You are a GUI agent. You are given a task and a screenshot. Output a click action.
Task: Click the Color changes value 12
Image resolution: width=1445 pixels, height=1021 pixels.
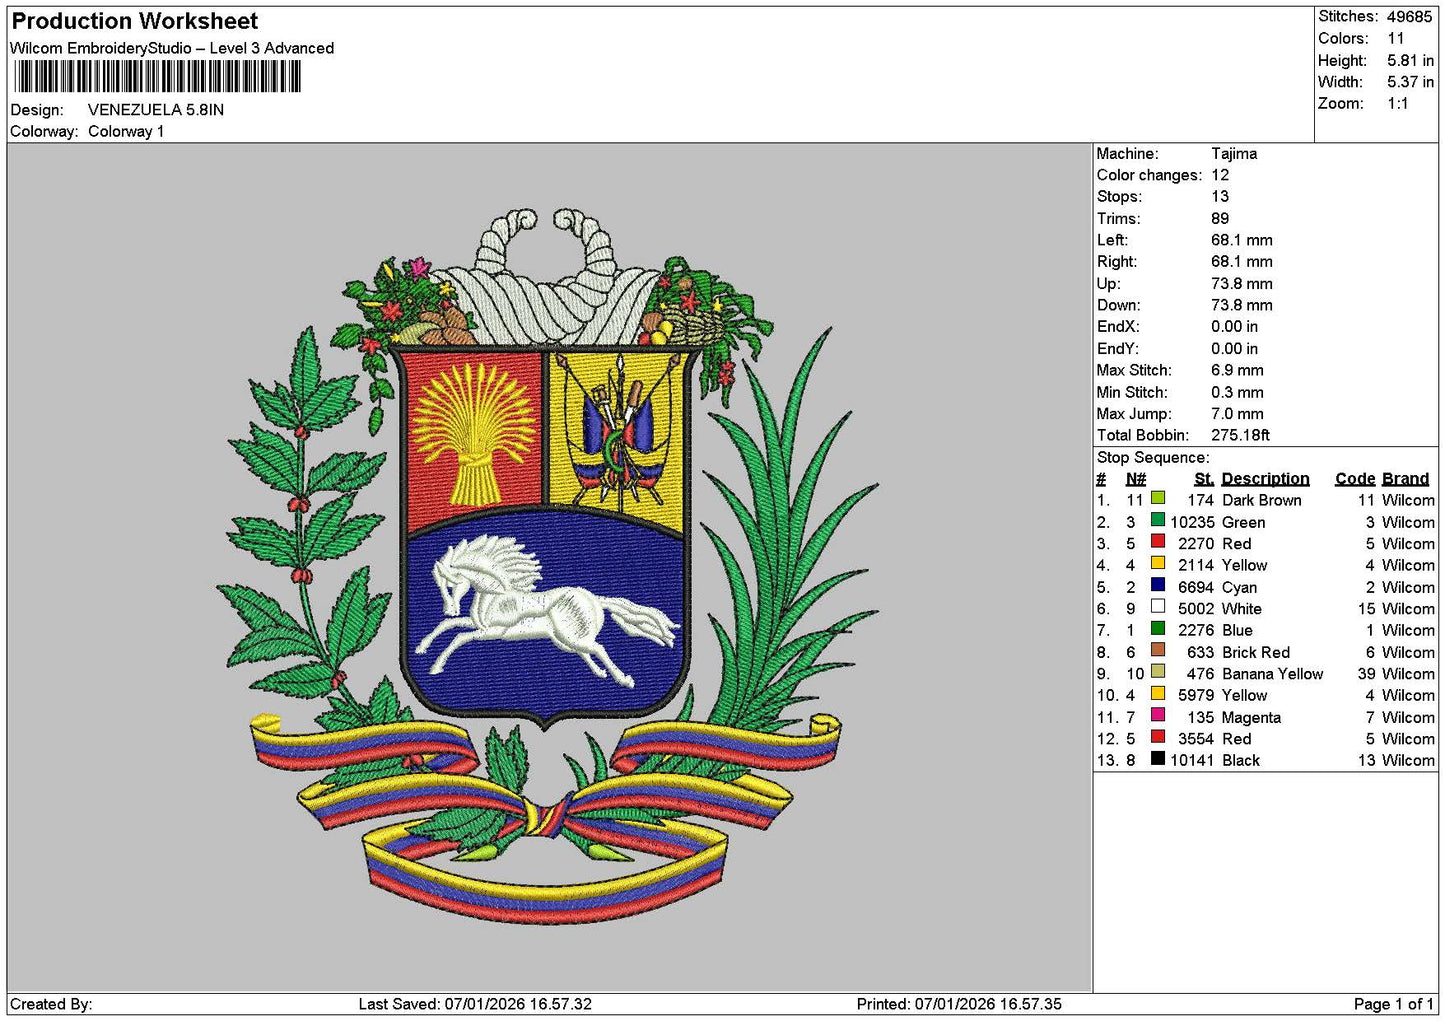1220,175
